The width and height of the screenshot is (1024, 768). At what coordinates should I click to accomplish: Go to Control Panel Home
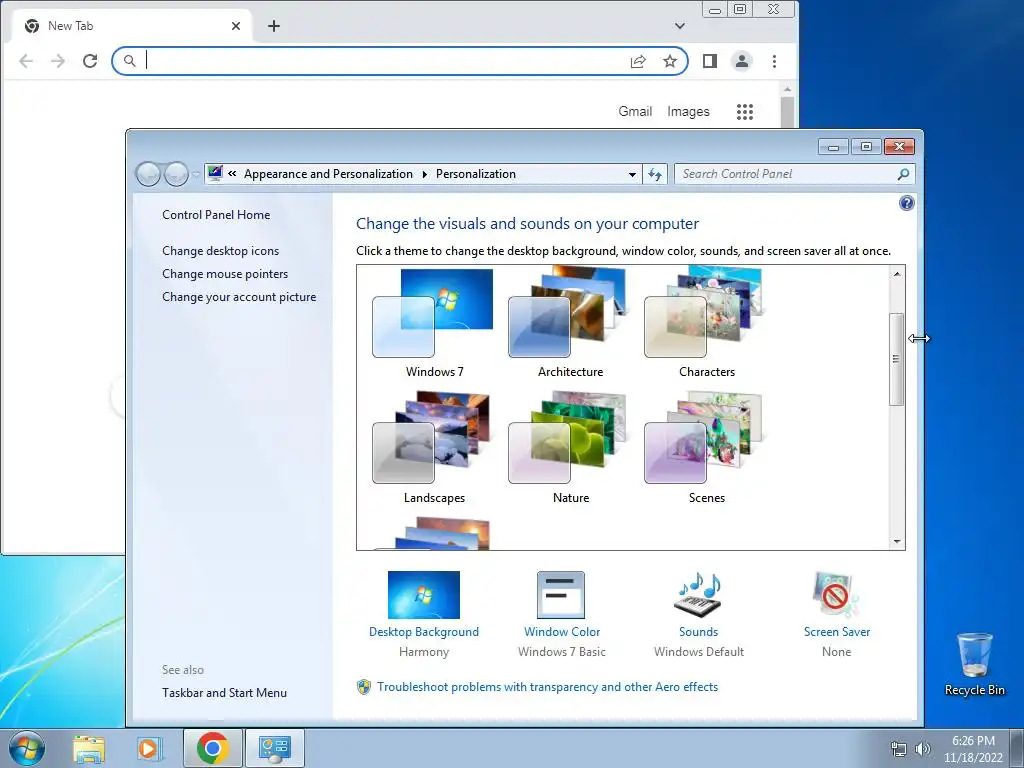pos(216,215)
